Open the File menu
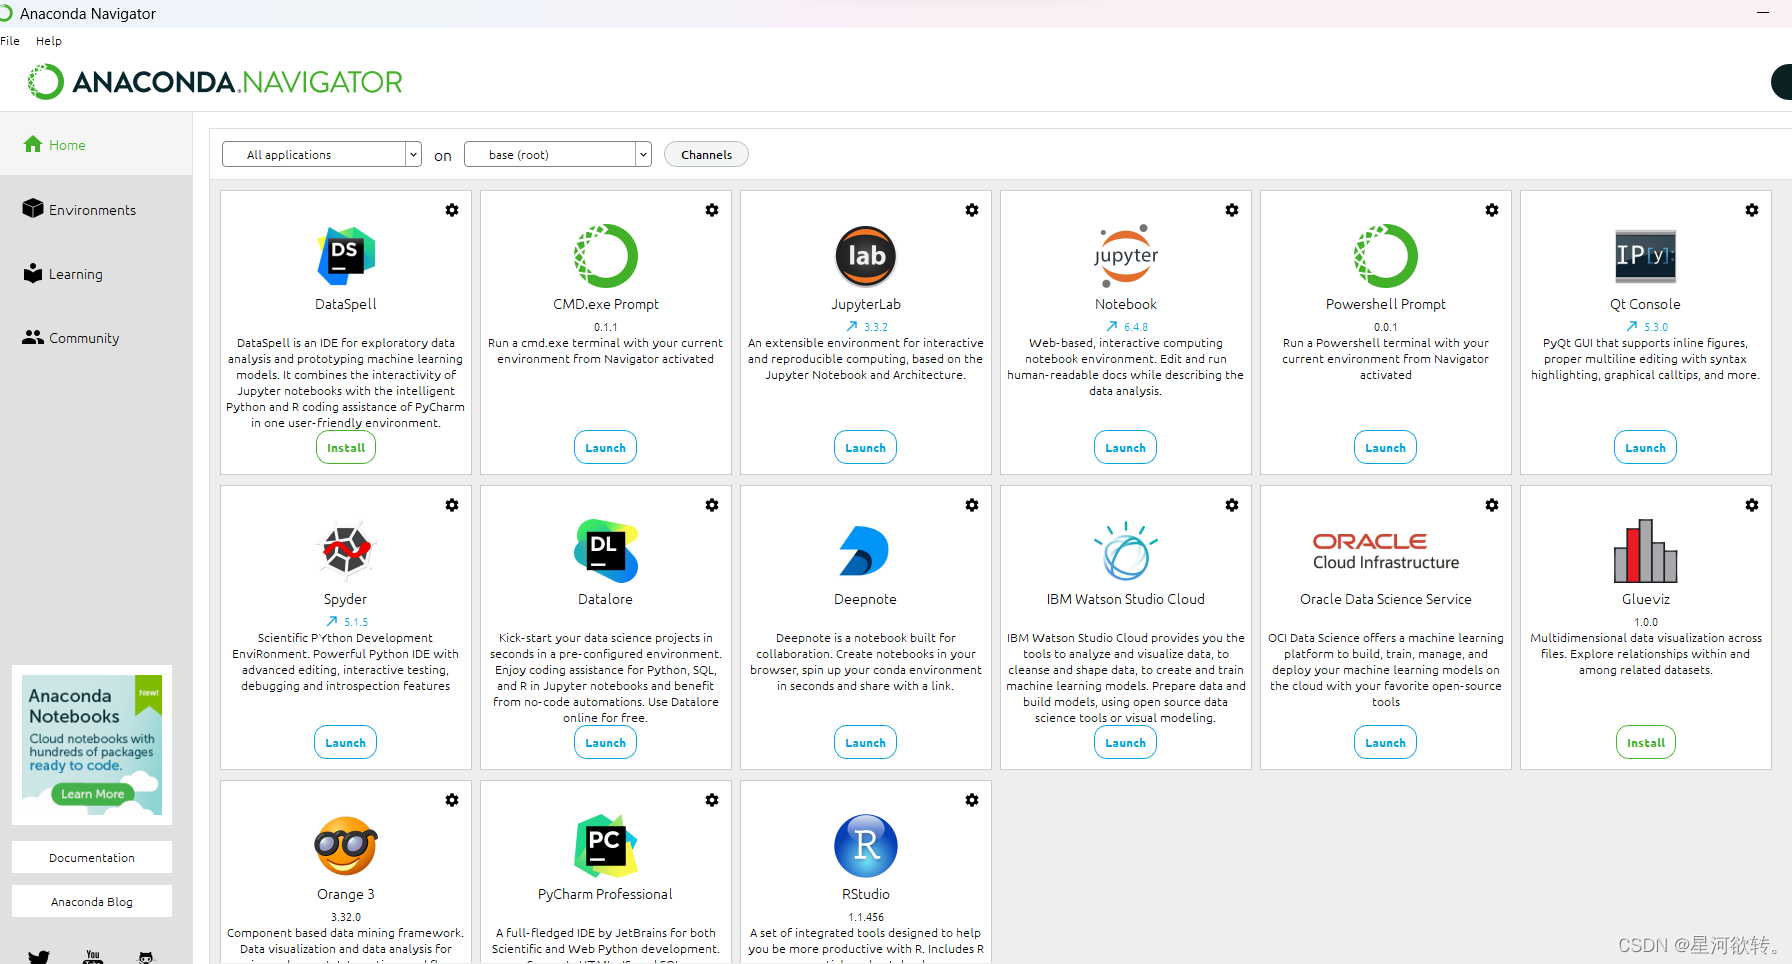1792x964 pixels. coord(10,41)
